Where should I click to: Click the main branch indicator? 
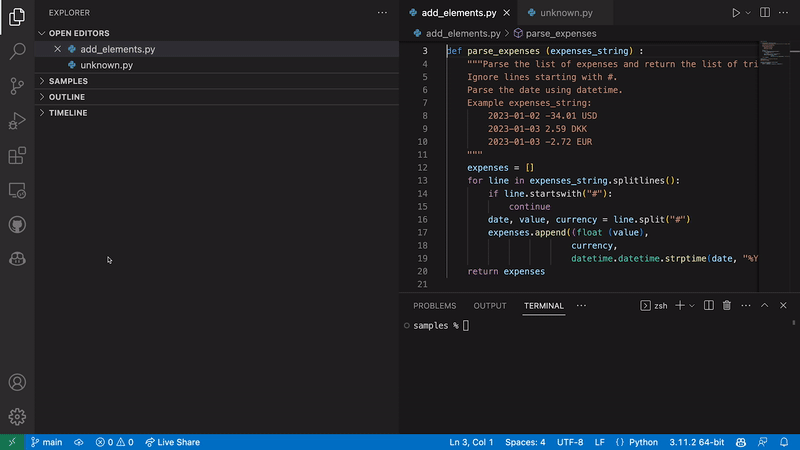pos(46,442)
